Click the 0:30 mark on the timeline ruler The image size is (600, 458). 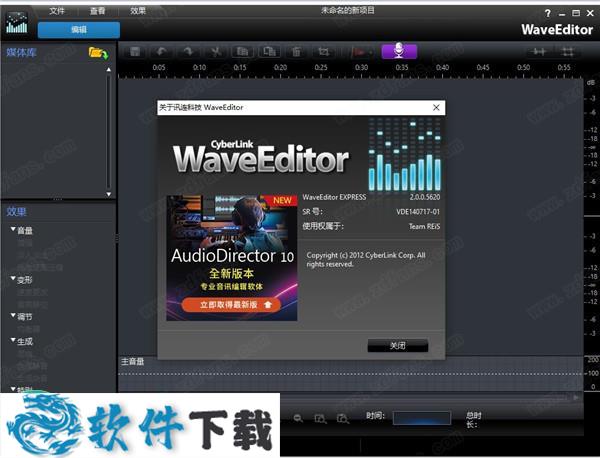[361, 68]
